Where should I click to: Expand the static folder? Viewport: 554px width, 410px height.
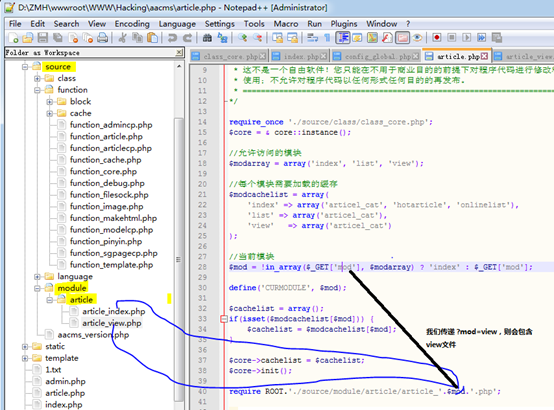coord(25,346)
